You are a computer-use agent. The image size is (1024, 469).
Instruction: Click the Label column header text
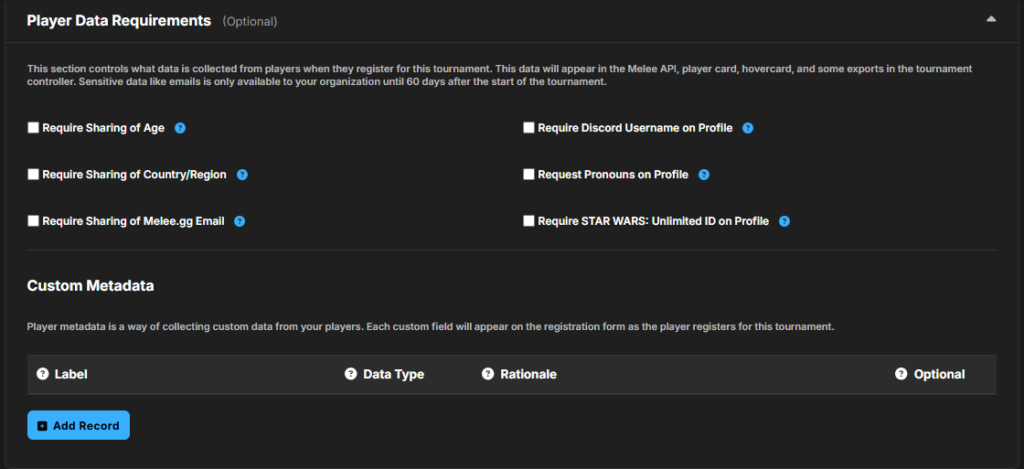pyautogui.click(x=71, y=374)
